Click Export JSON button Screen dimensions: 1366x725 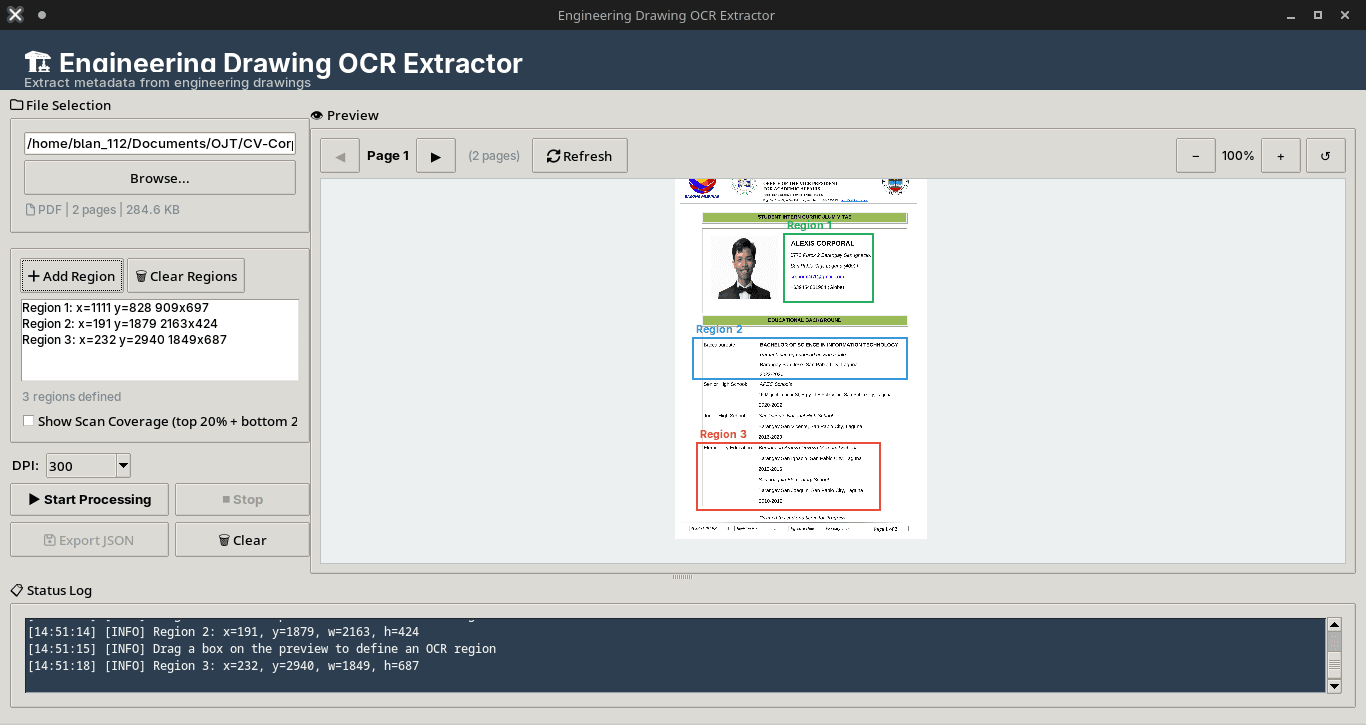pos(90,540)
